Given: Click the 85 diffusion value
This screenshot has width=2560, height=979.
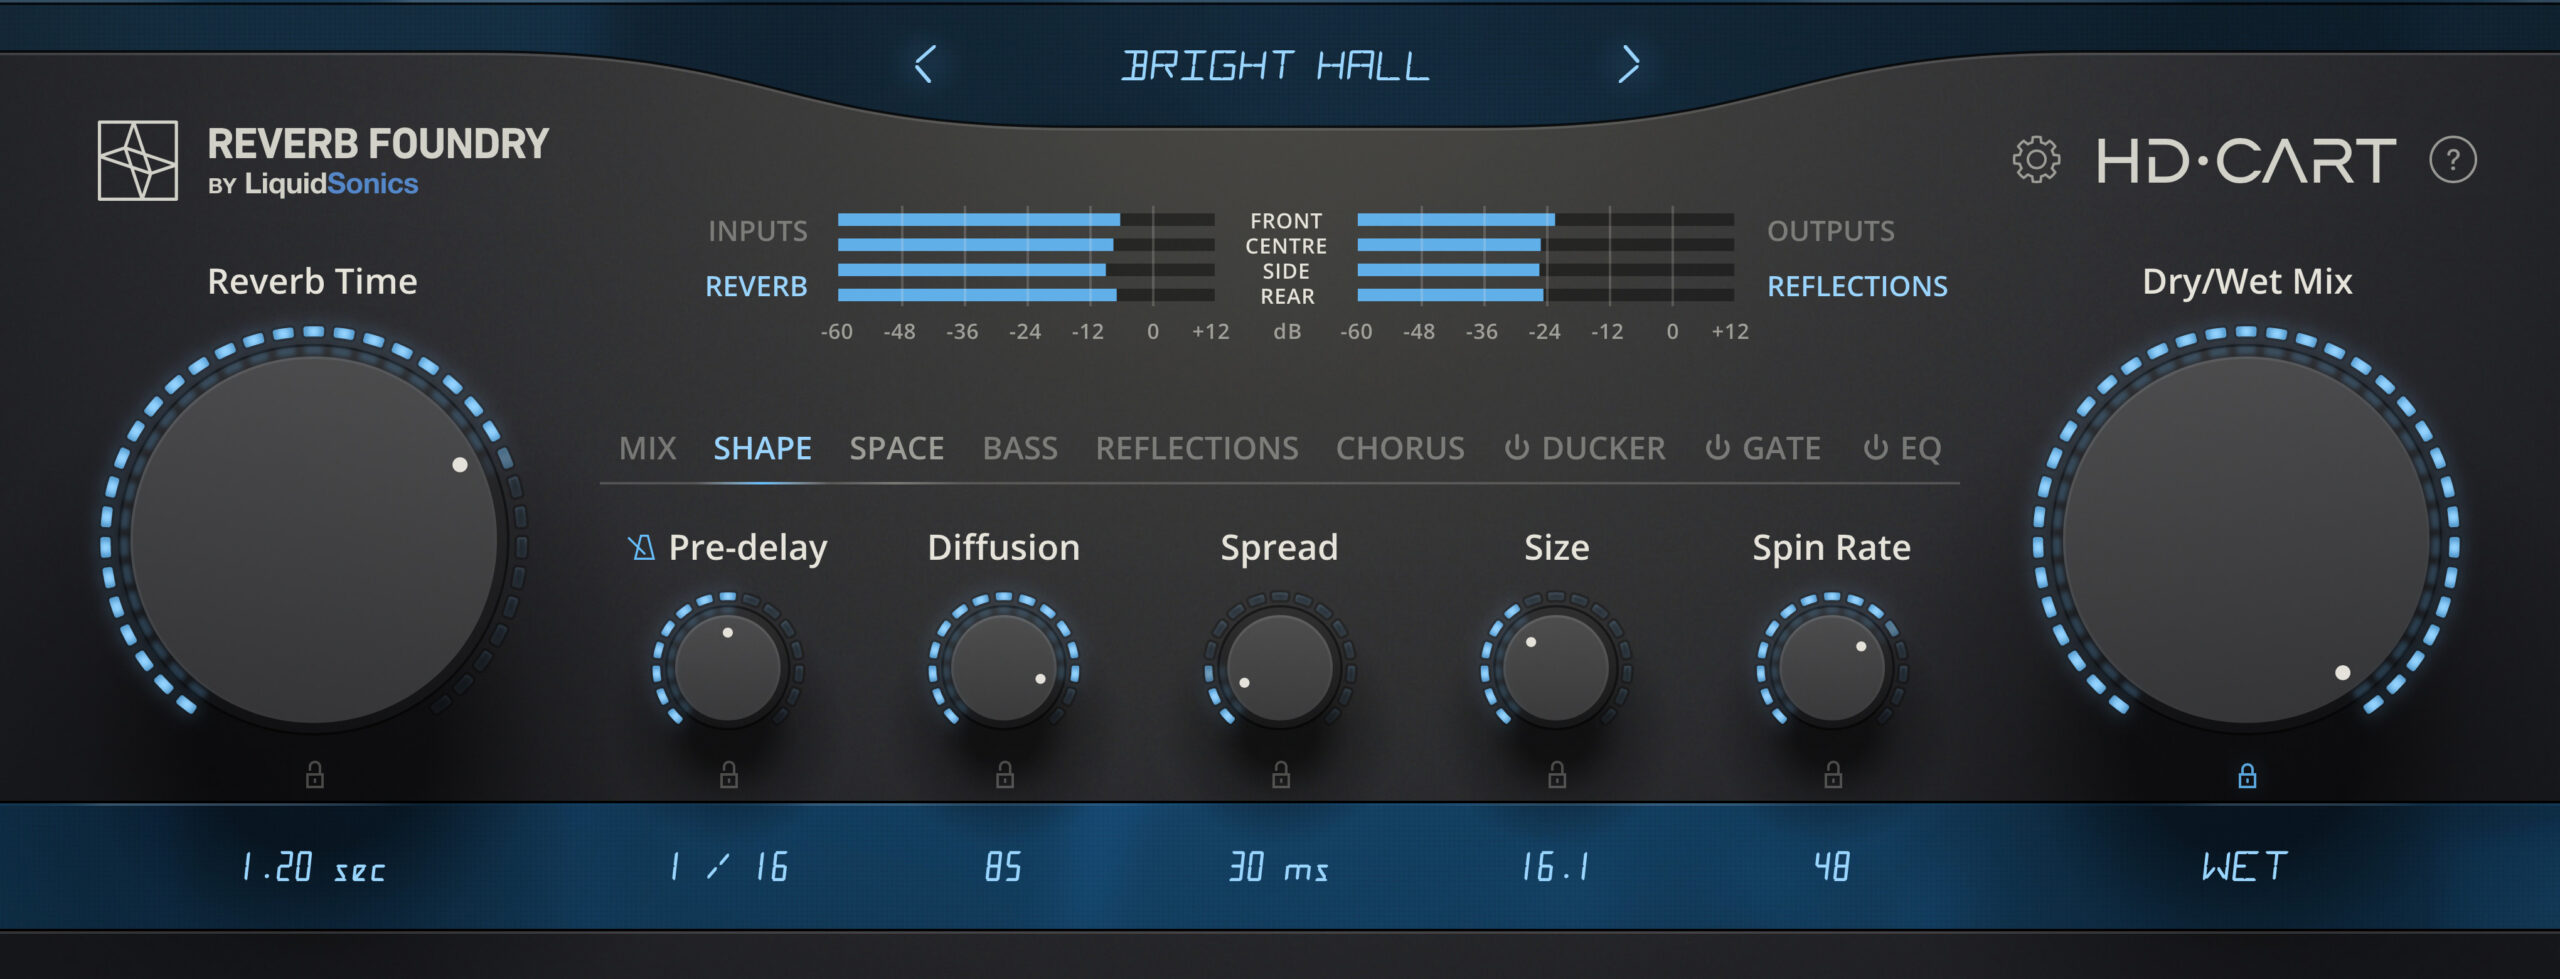Looking at the screenshot, I should point(1004,867).
